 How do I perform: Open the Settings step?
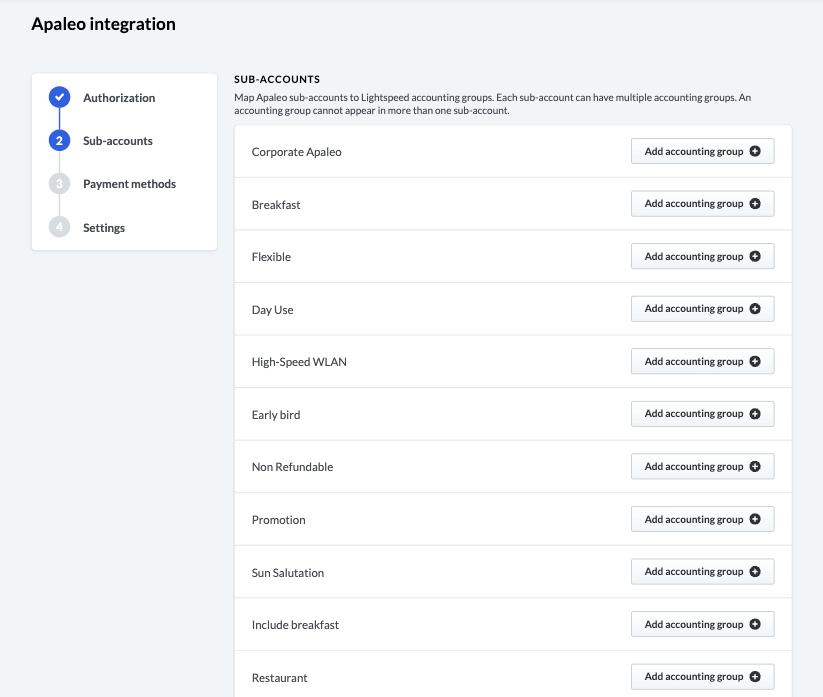(104, 228)
